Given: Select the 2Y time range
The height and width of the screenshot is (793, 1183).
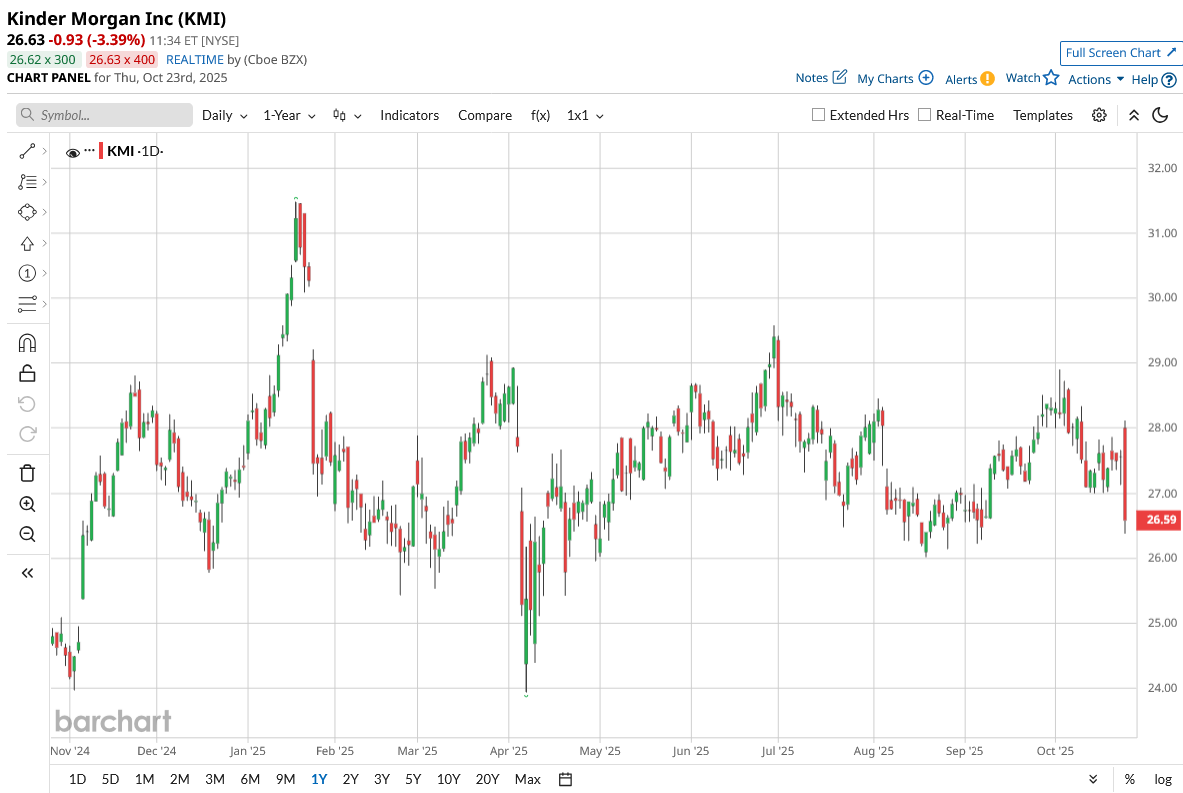Looking at the screenshot, I should click(350, 779).
